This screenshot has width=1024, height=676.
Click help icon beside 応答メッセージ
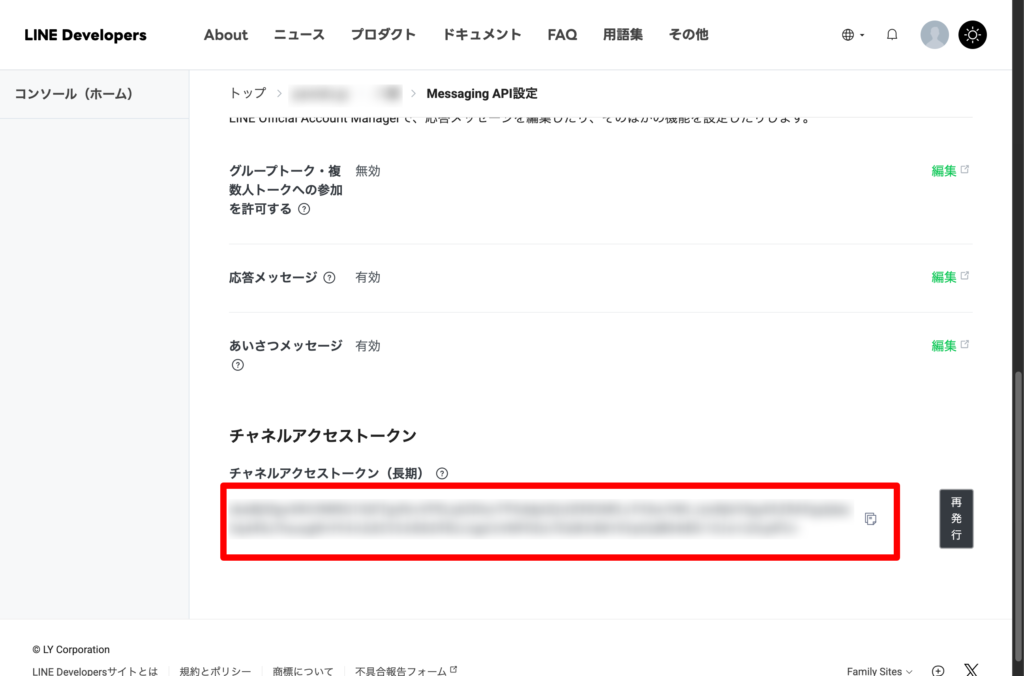pyautogui.click(x=329, y=278)
